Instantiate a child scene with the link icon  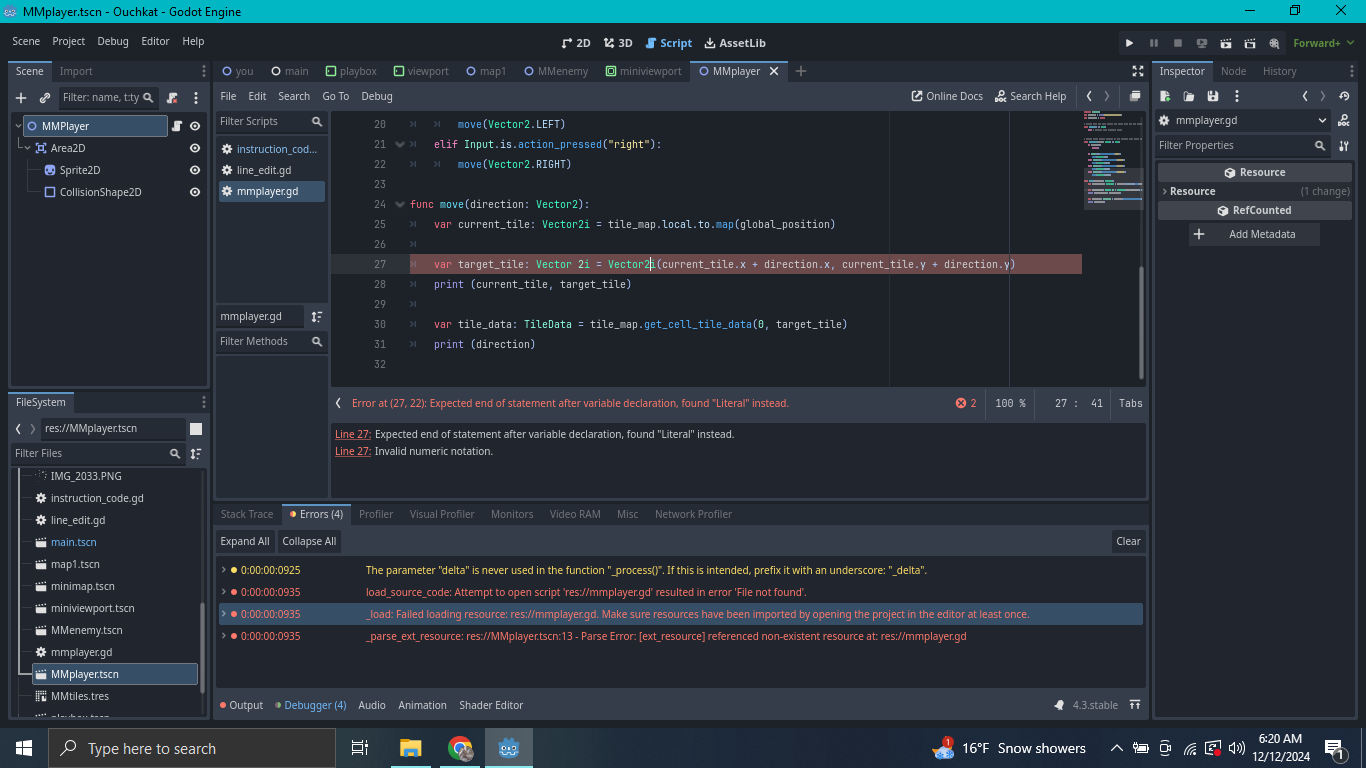(x=43, y=98)
